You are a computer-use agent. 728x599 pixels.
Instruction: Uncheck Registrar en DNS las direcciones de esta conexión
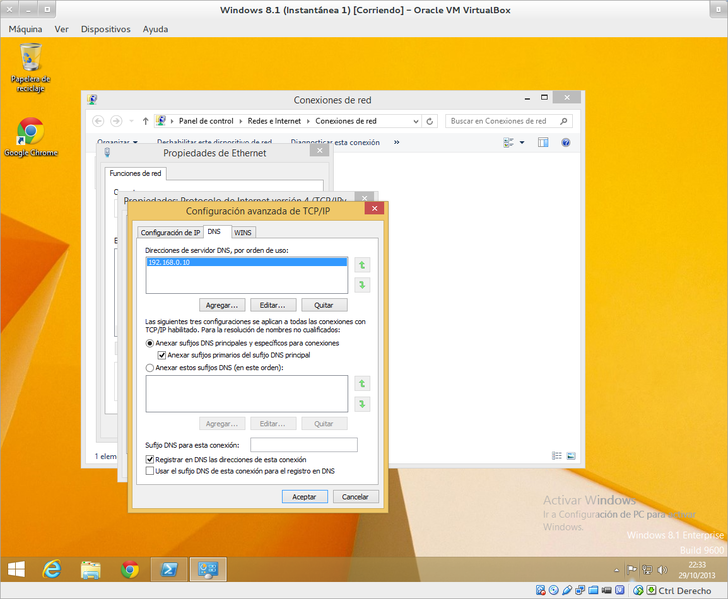coord(150,460)
